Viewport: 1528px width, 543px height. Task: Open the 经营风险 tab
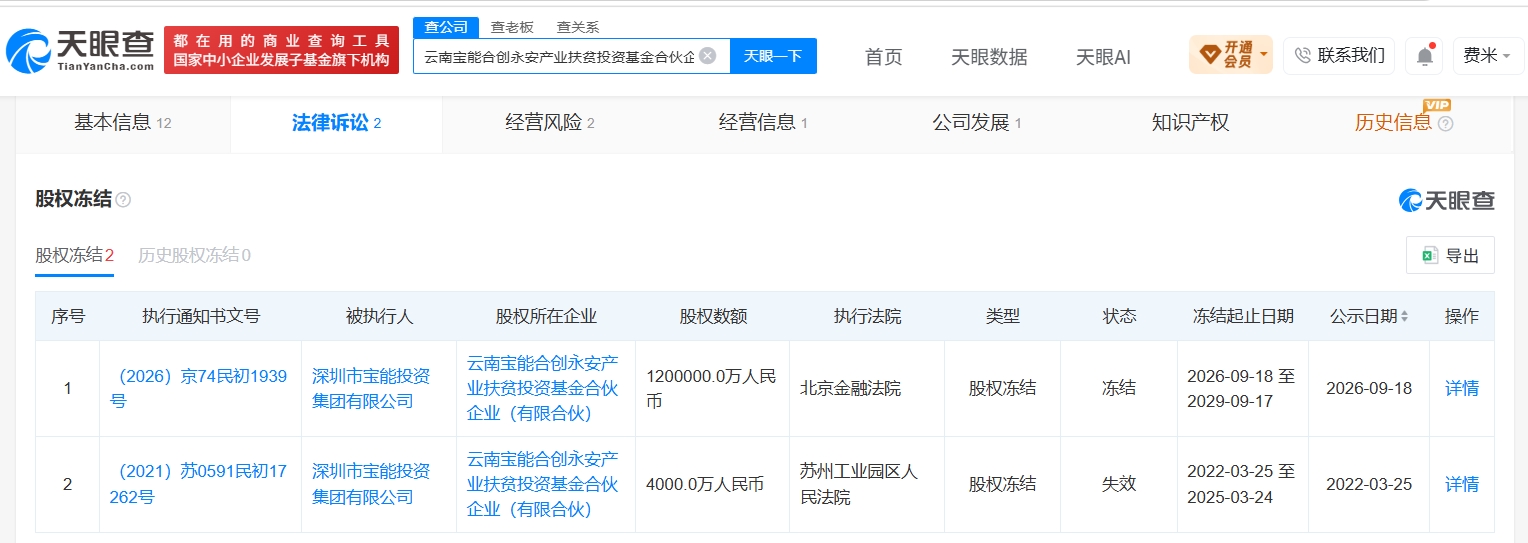(x=550, y=123)
